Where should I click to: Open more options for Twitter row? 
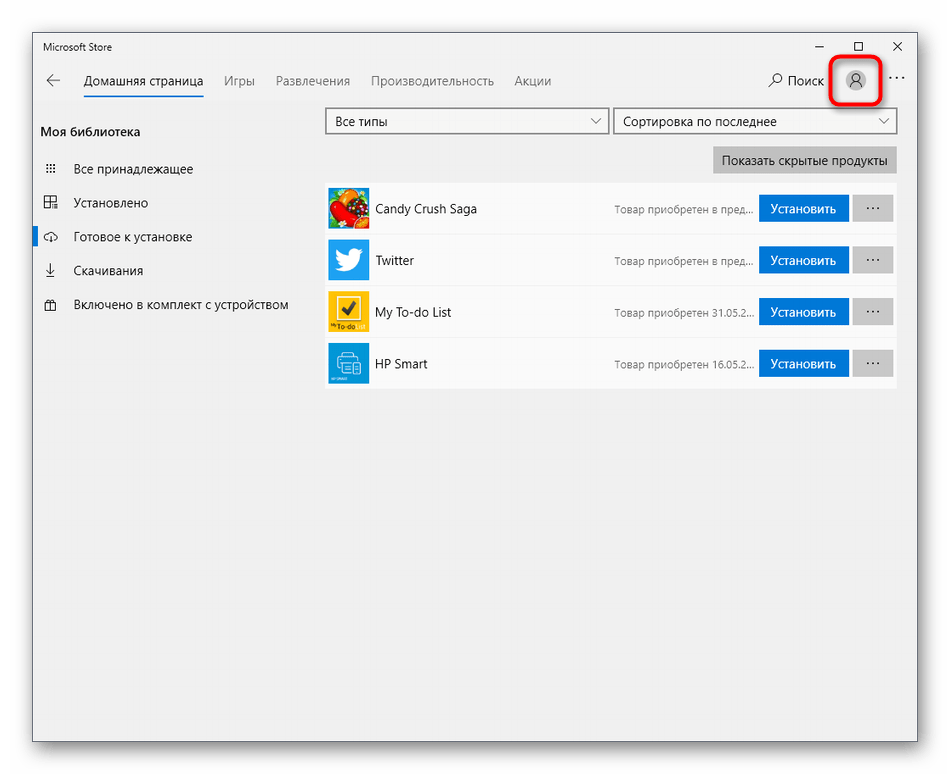point(872,261)
